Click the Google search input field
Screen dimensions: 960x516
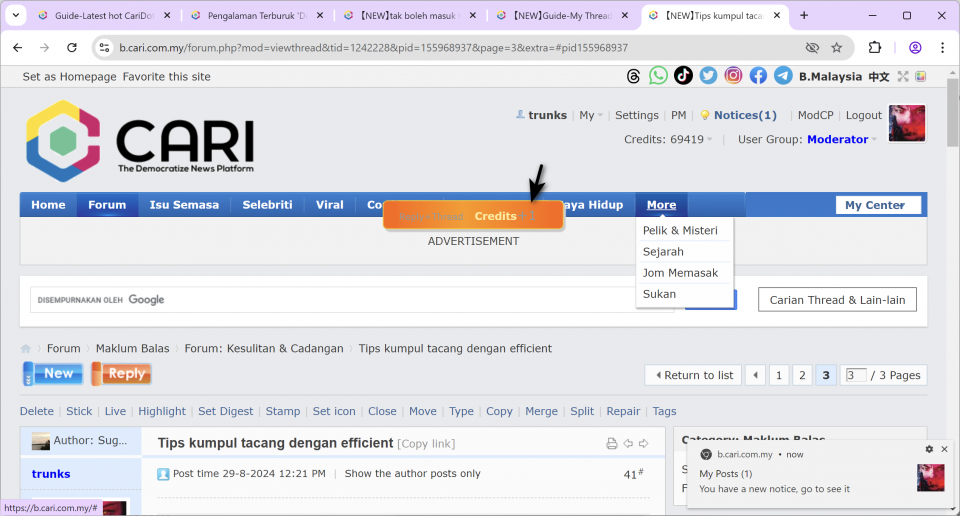(352, 300)
